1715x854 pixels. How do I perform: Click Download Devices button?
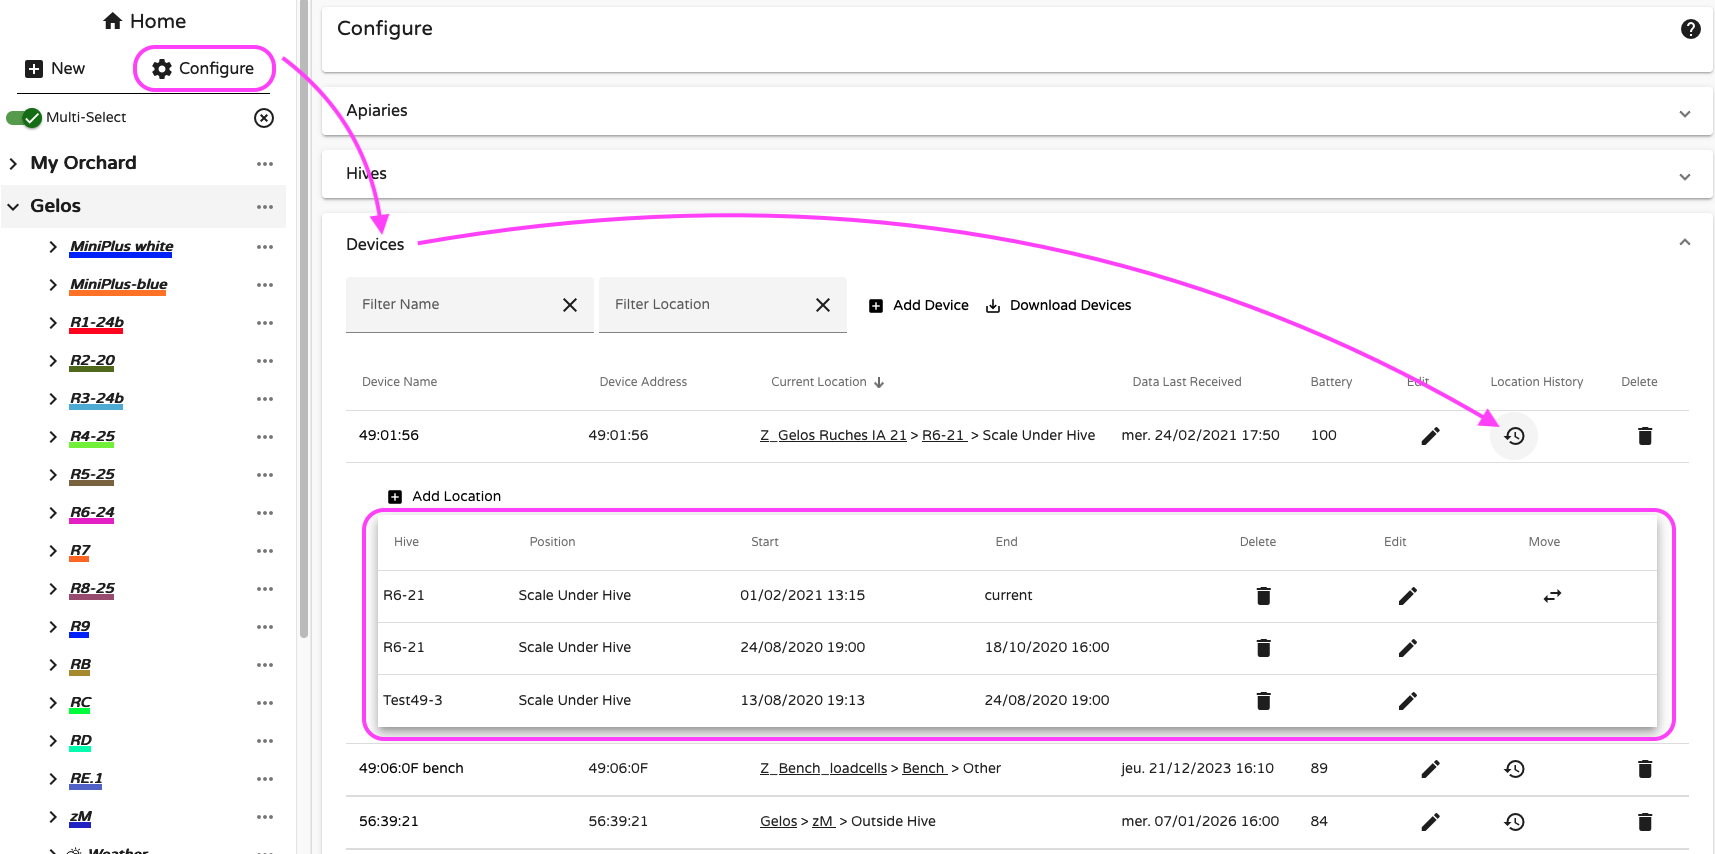[x=1058, y=306]
